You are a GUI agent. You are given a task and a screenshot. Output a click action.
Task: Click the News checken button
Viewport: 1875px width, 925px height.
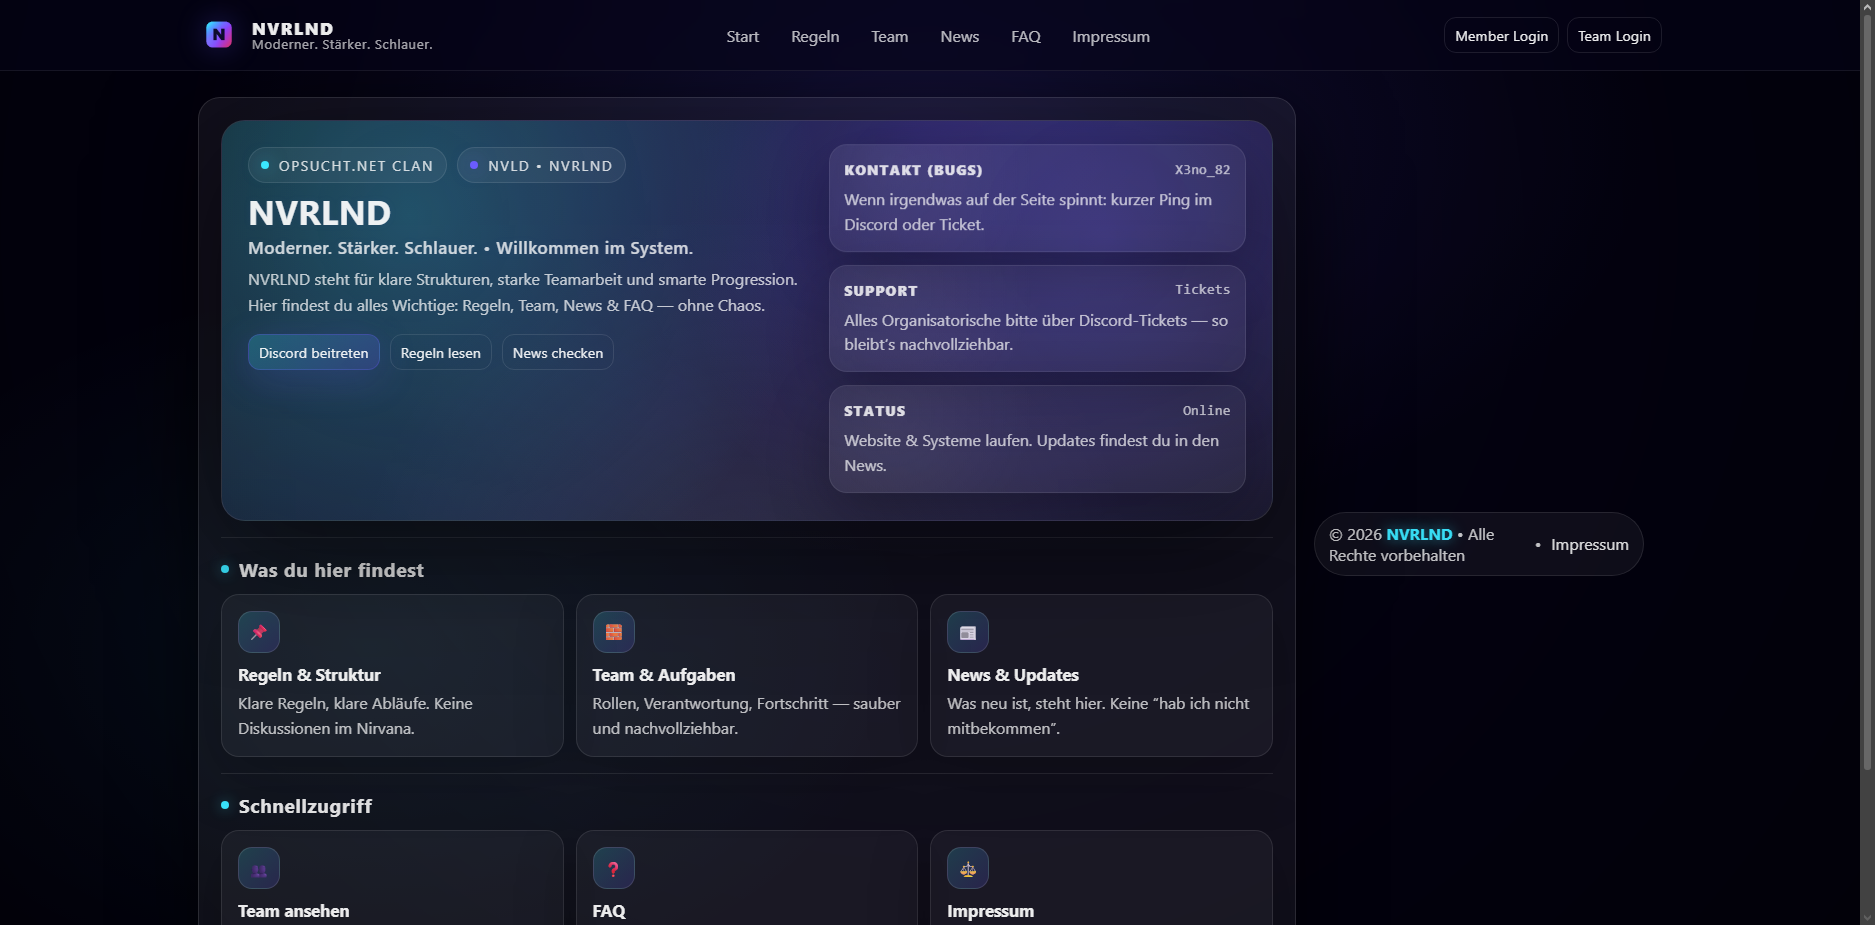pyautogui.click(x=557, y=353)
